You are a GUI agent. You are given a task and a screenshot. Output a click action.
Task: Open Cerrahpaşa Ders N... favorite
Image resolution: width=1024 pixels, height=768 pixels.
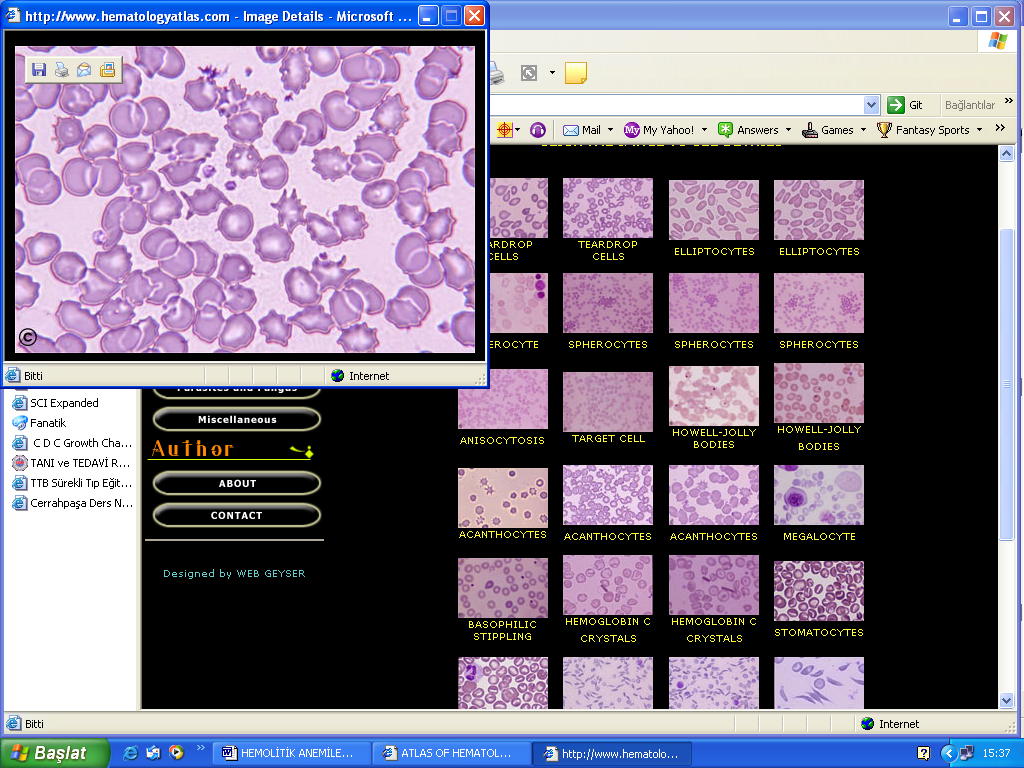pyautogui.click(x=73, y=503)
